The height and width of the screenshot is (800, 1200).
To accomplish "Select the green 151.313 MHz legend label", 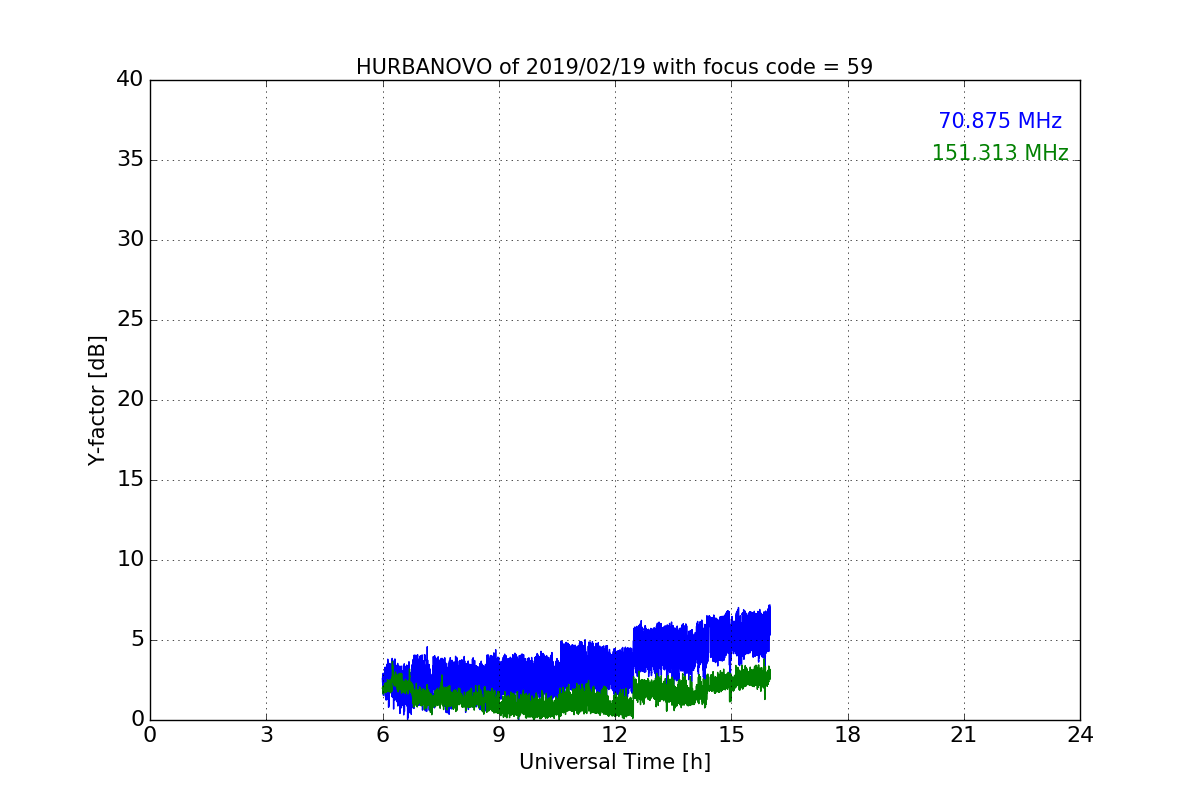I will [x=1000, y=153].
